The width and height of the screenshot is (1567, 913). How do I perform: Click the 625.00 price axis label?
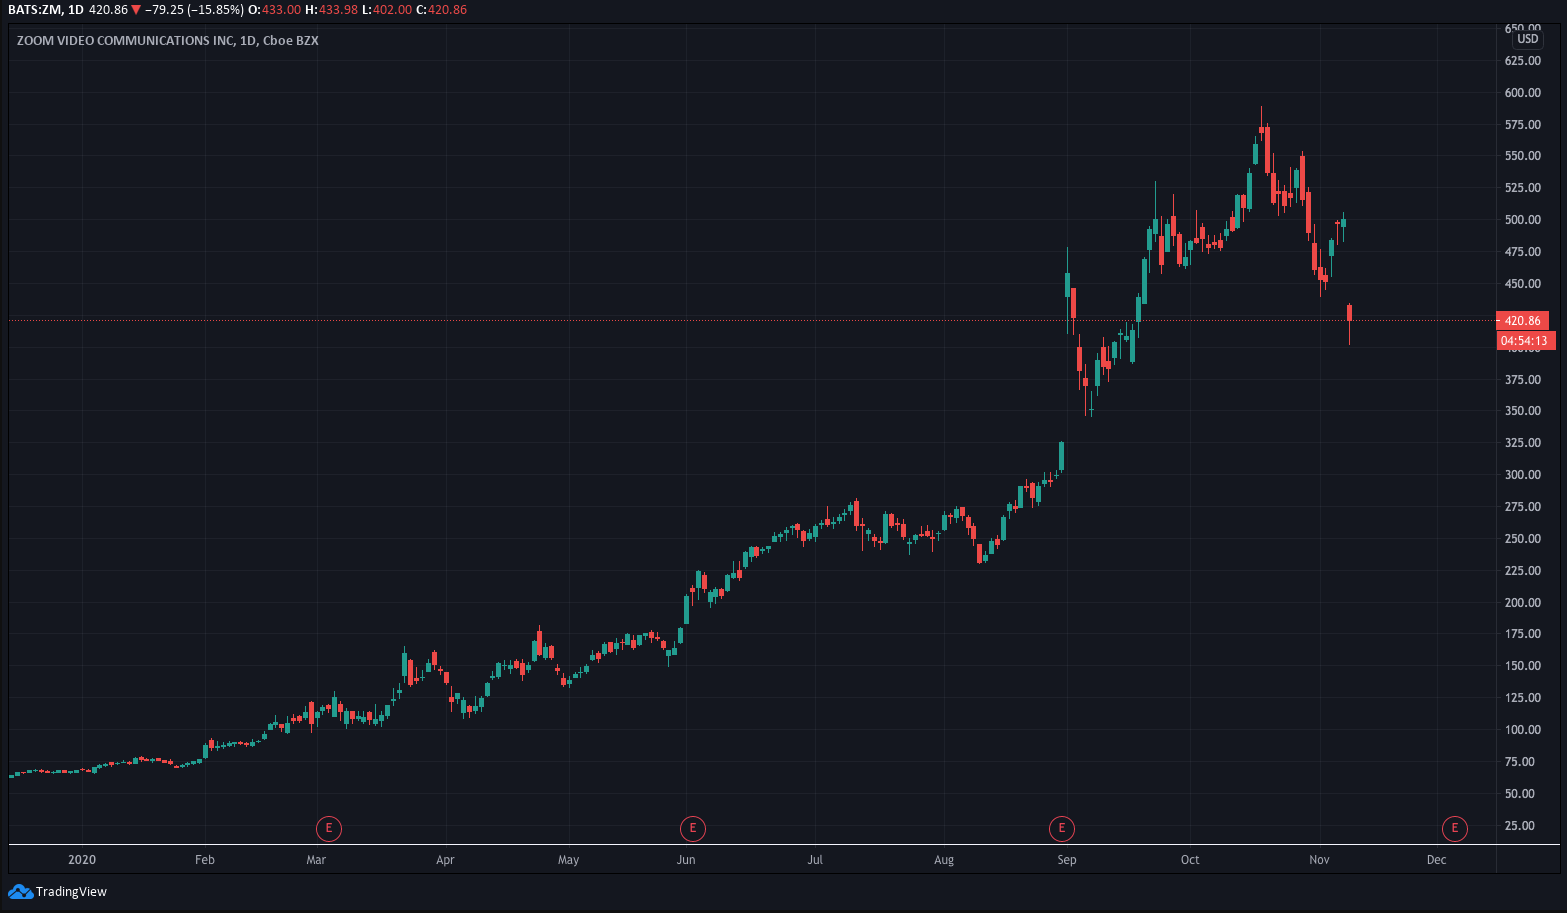pyautogui.click(x=1523, y=61)
